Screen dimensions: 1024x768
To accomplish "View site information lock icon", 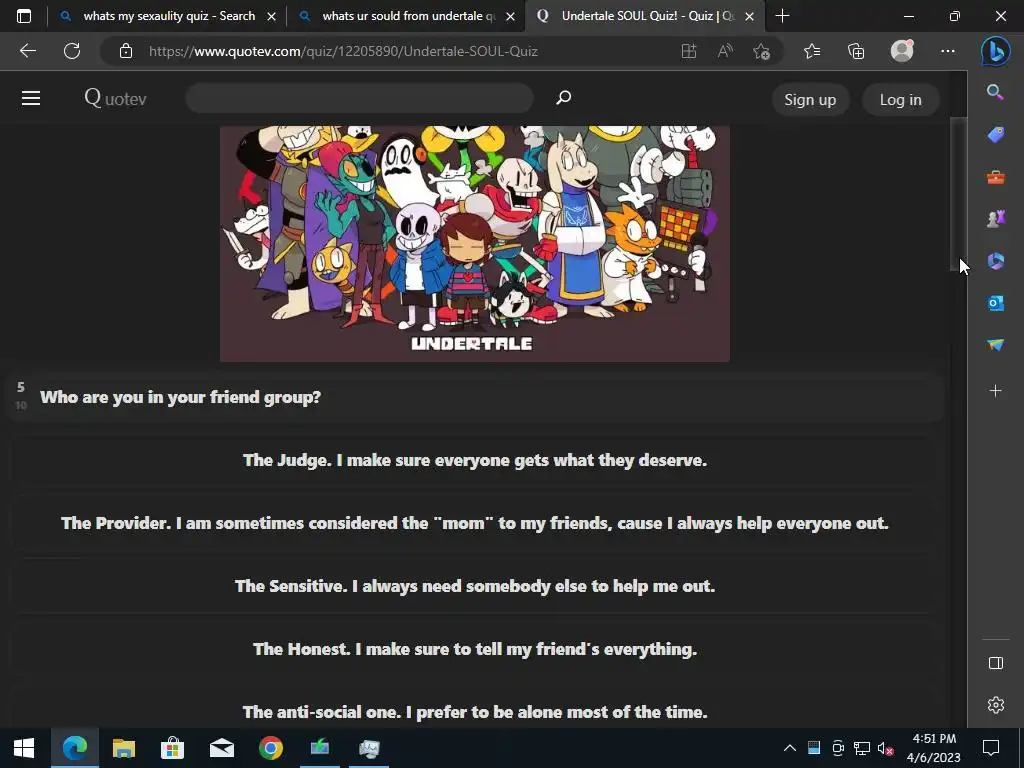I will [126, 51].
